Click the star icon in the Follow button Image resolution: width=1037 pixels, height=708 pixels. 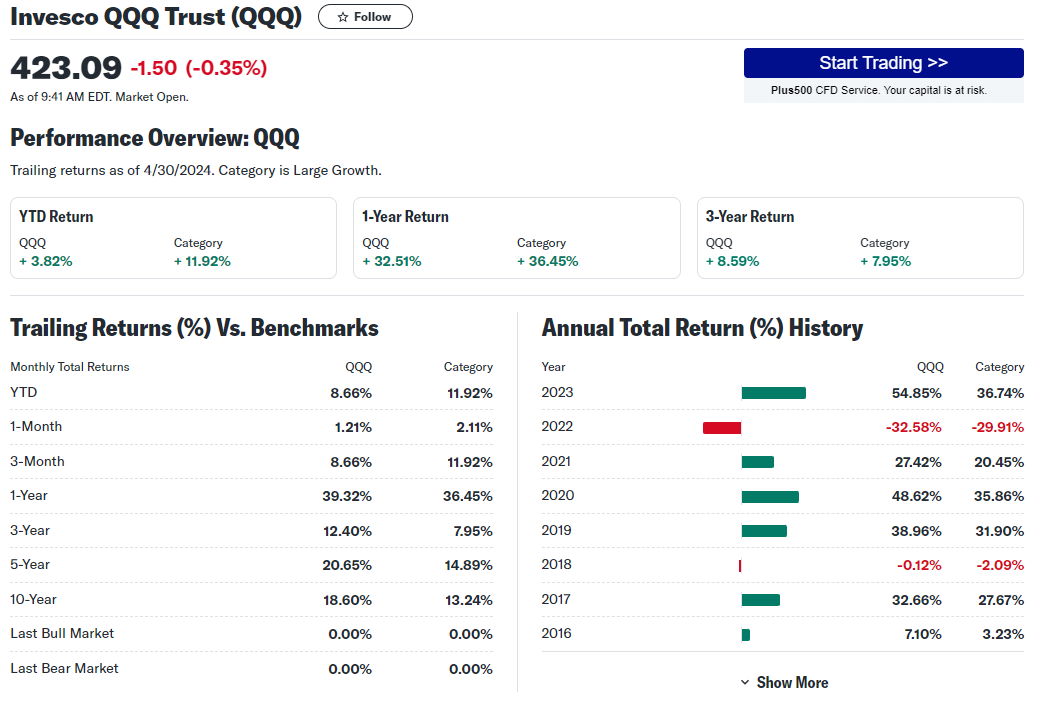[343, 17]
